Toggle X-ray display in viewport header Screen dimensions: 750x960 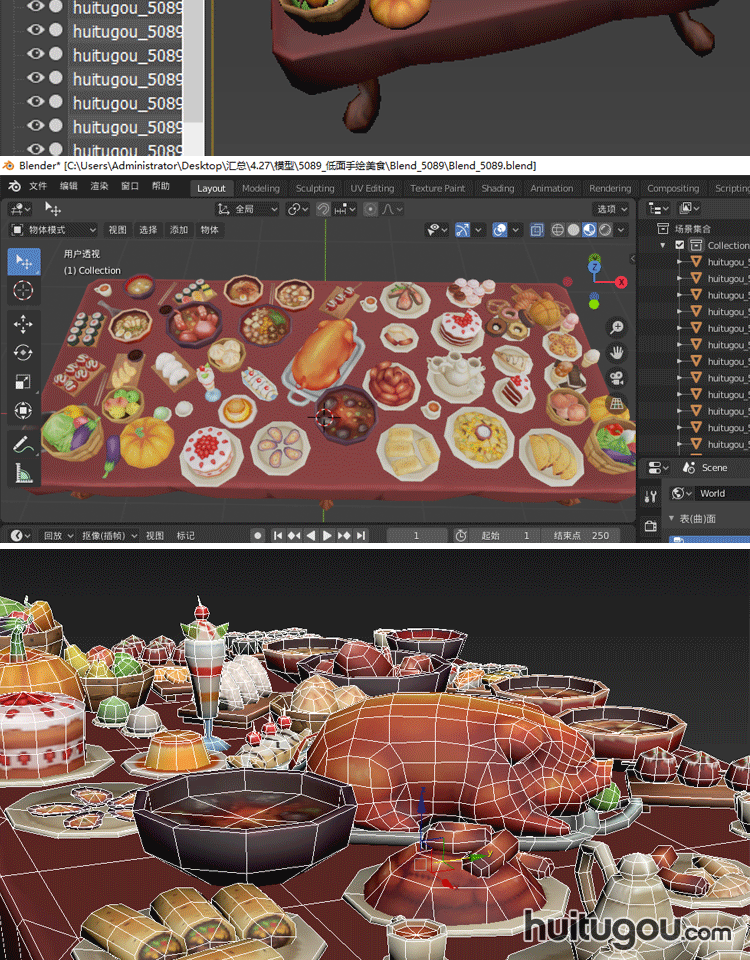(537, 230)
